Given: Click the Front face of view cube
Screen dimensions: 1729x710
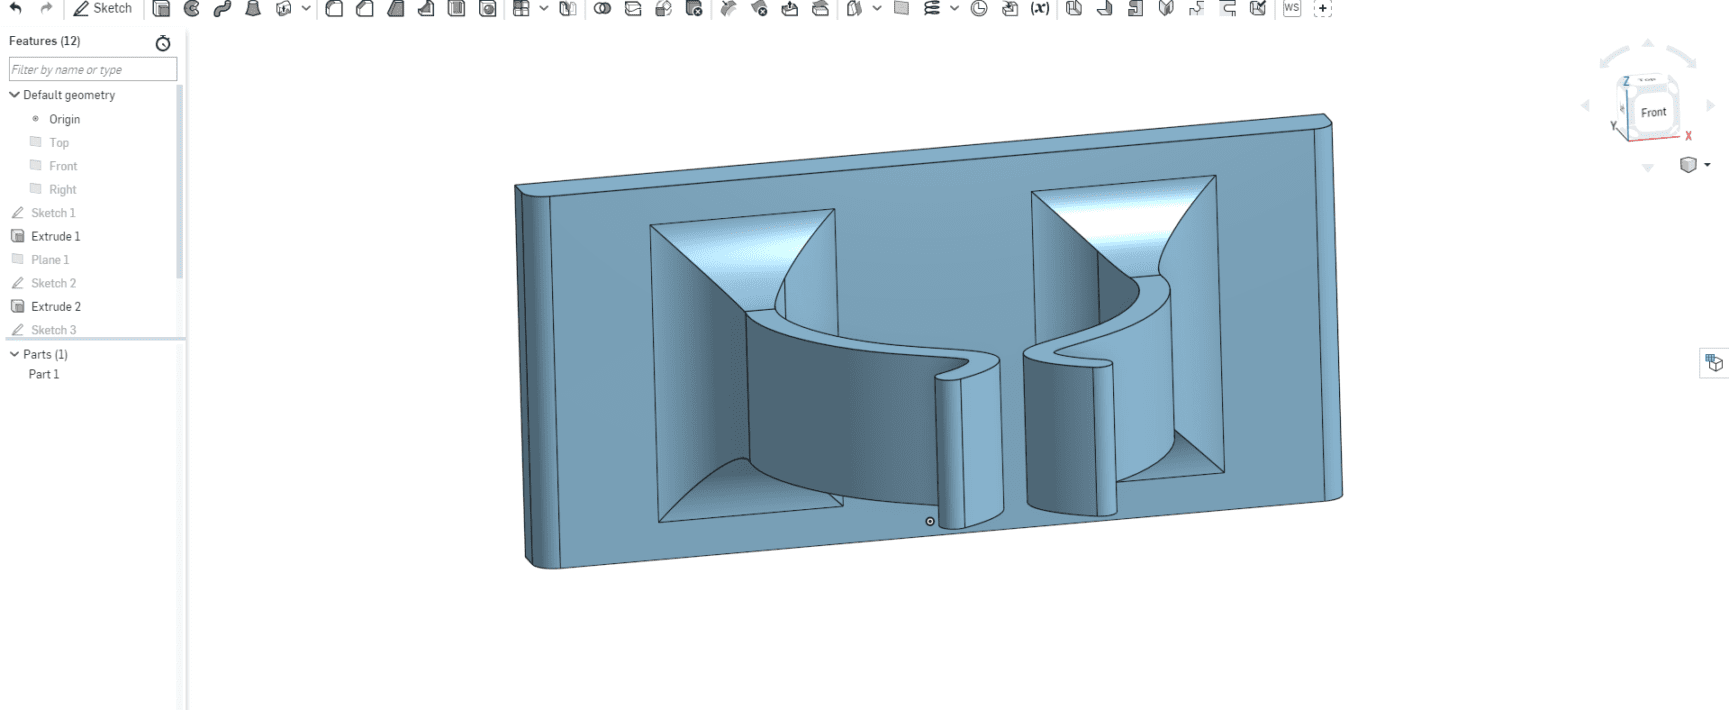Looking at the screenshot, I should (x=1653, y=112).
